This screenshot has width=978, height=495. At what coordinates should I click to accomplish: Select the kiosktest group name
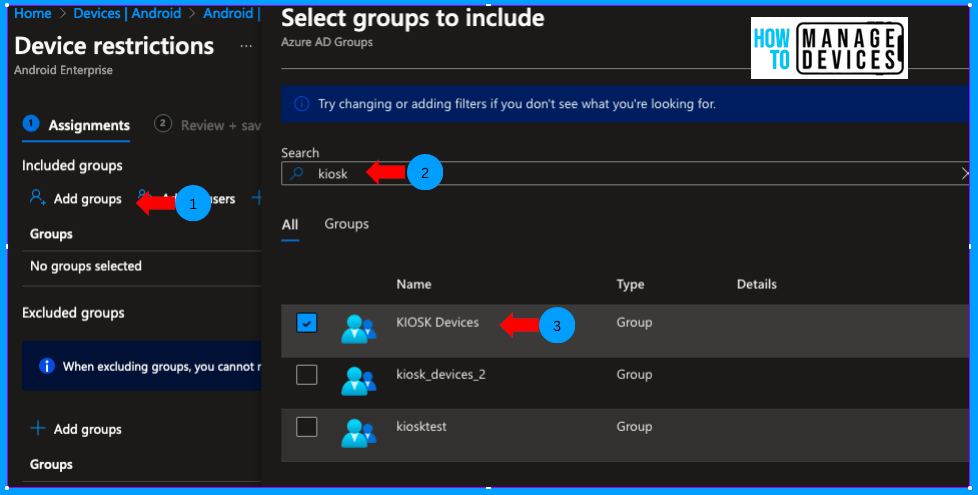(422, 426)
